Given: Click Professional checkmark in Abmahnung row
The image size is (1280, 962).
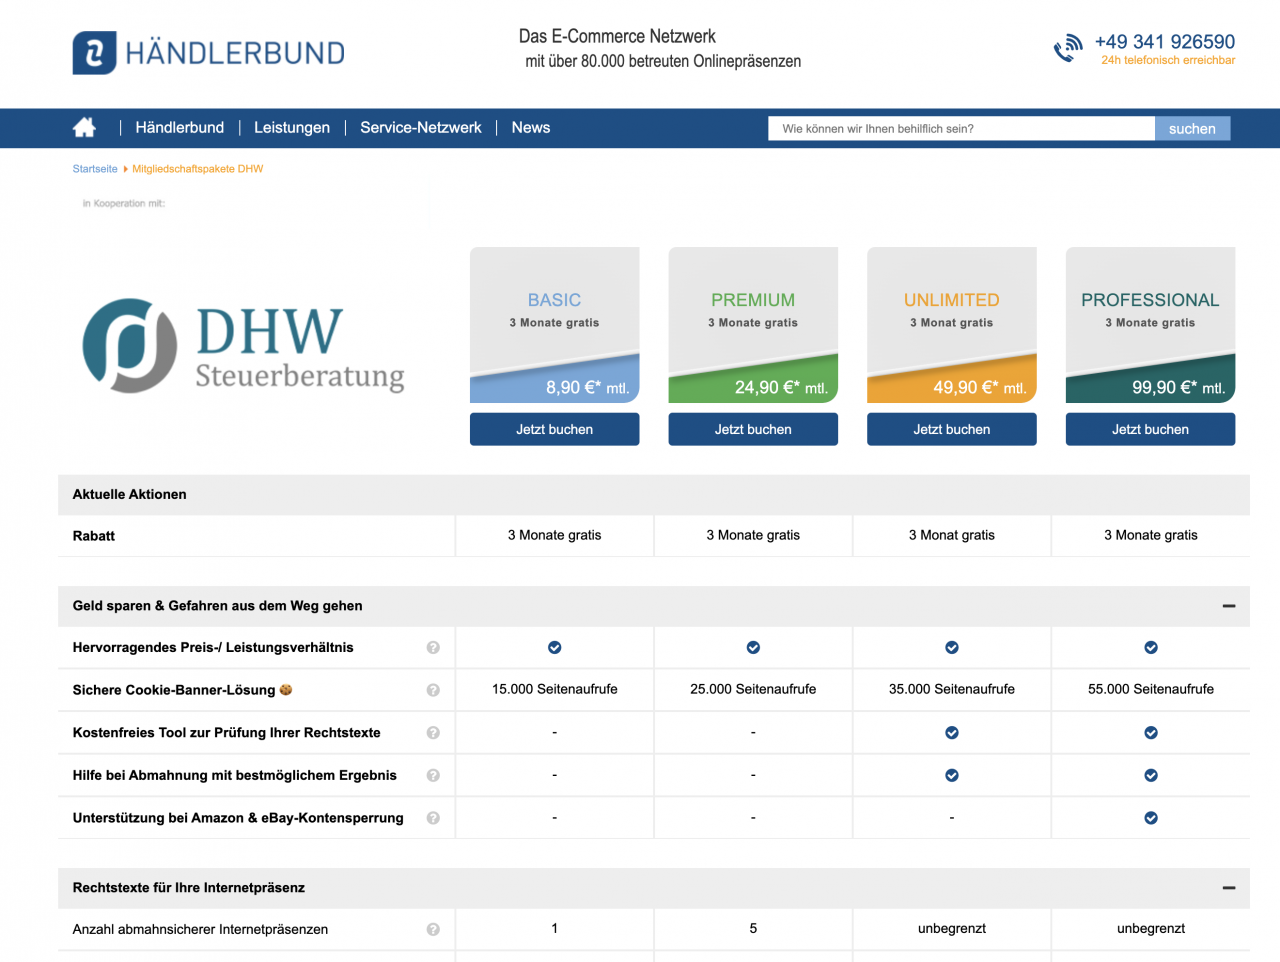Looking at the screenshot, I should [x=1151, y=775].
